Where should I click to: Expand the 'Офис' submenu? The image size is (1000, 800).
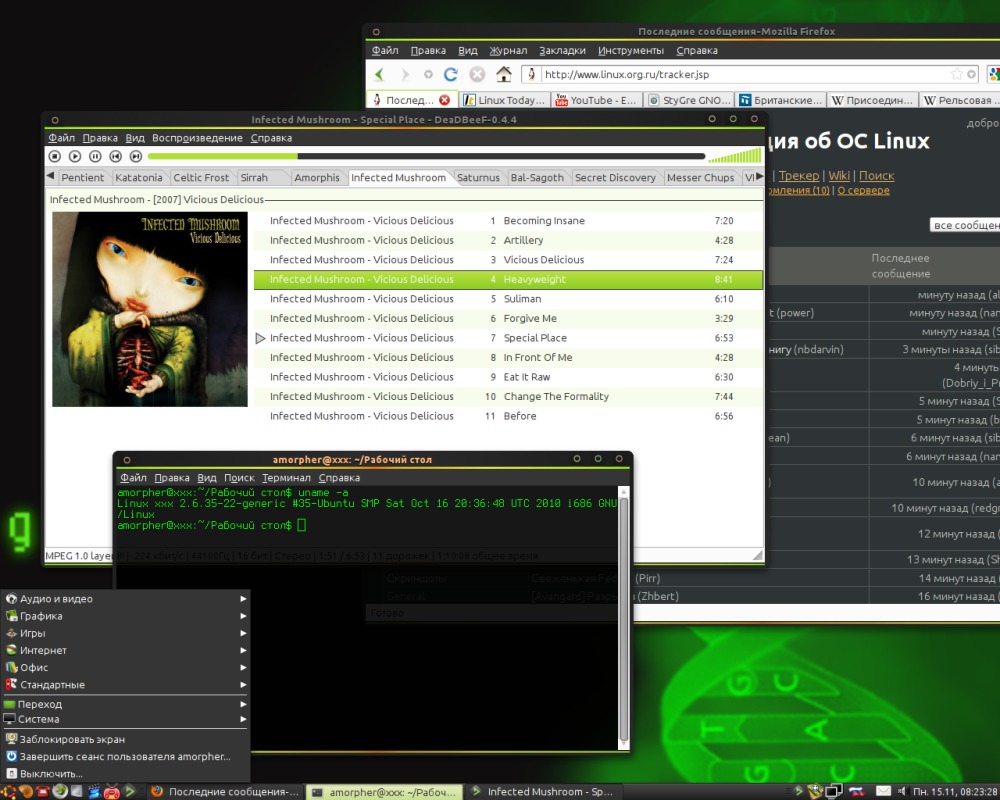click(126, 667)
